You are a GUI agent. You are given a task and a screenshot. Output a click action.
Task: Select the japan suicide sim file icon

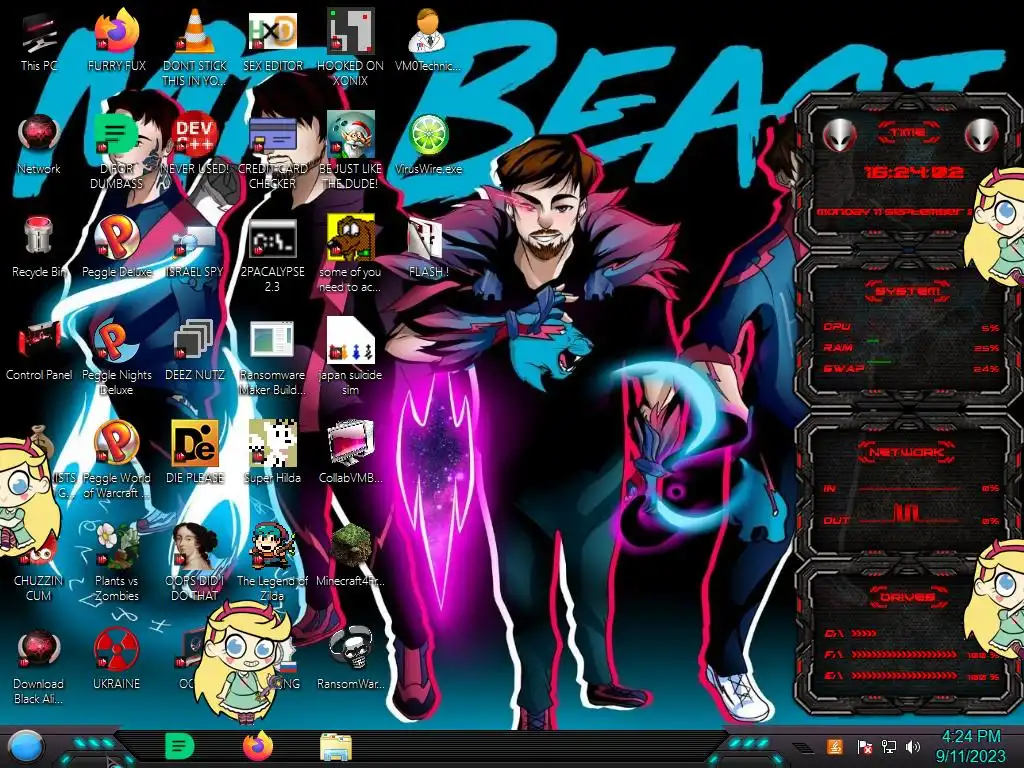[351, 357]
